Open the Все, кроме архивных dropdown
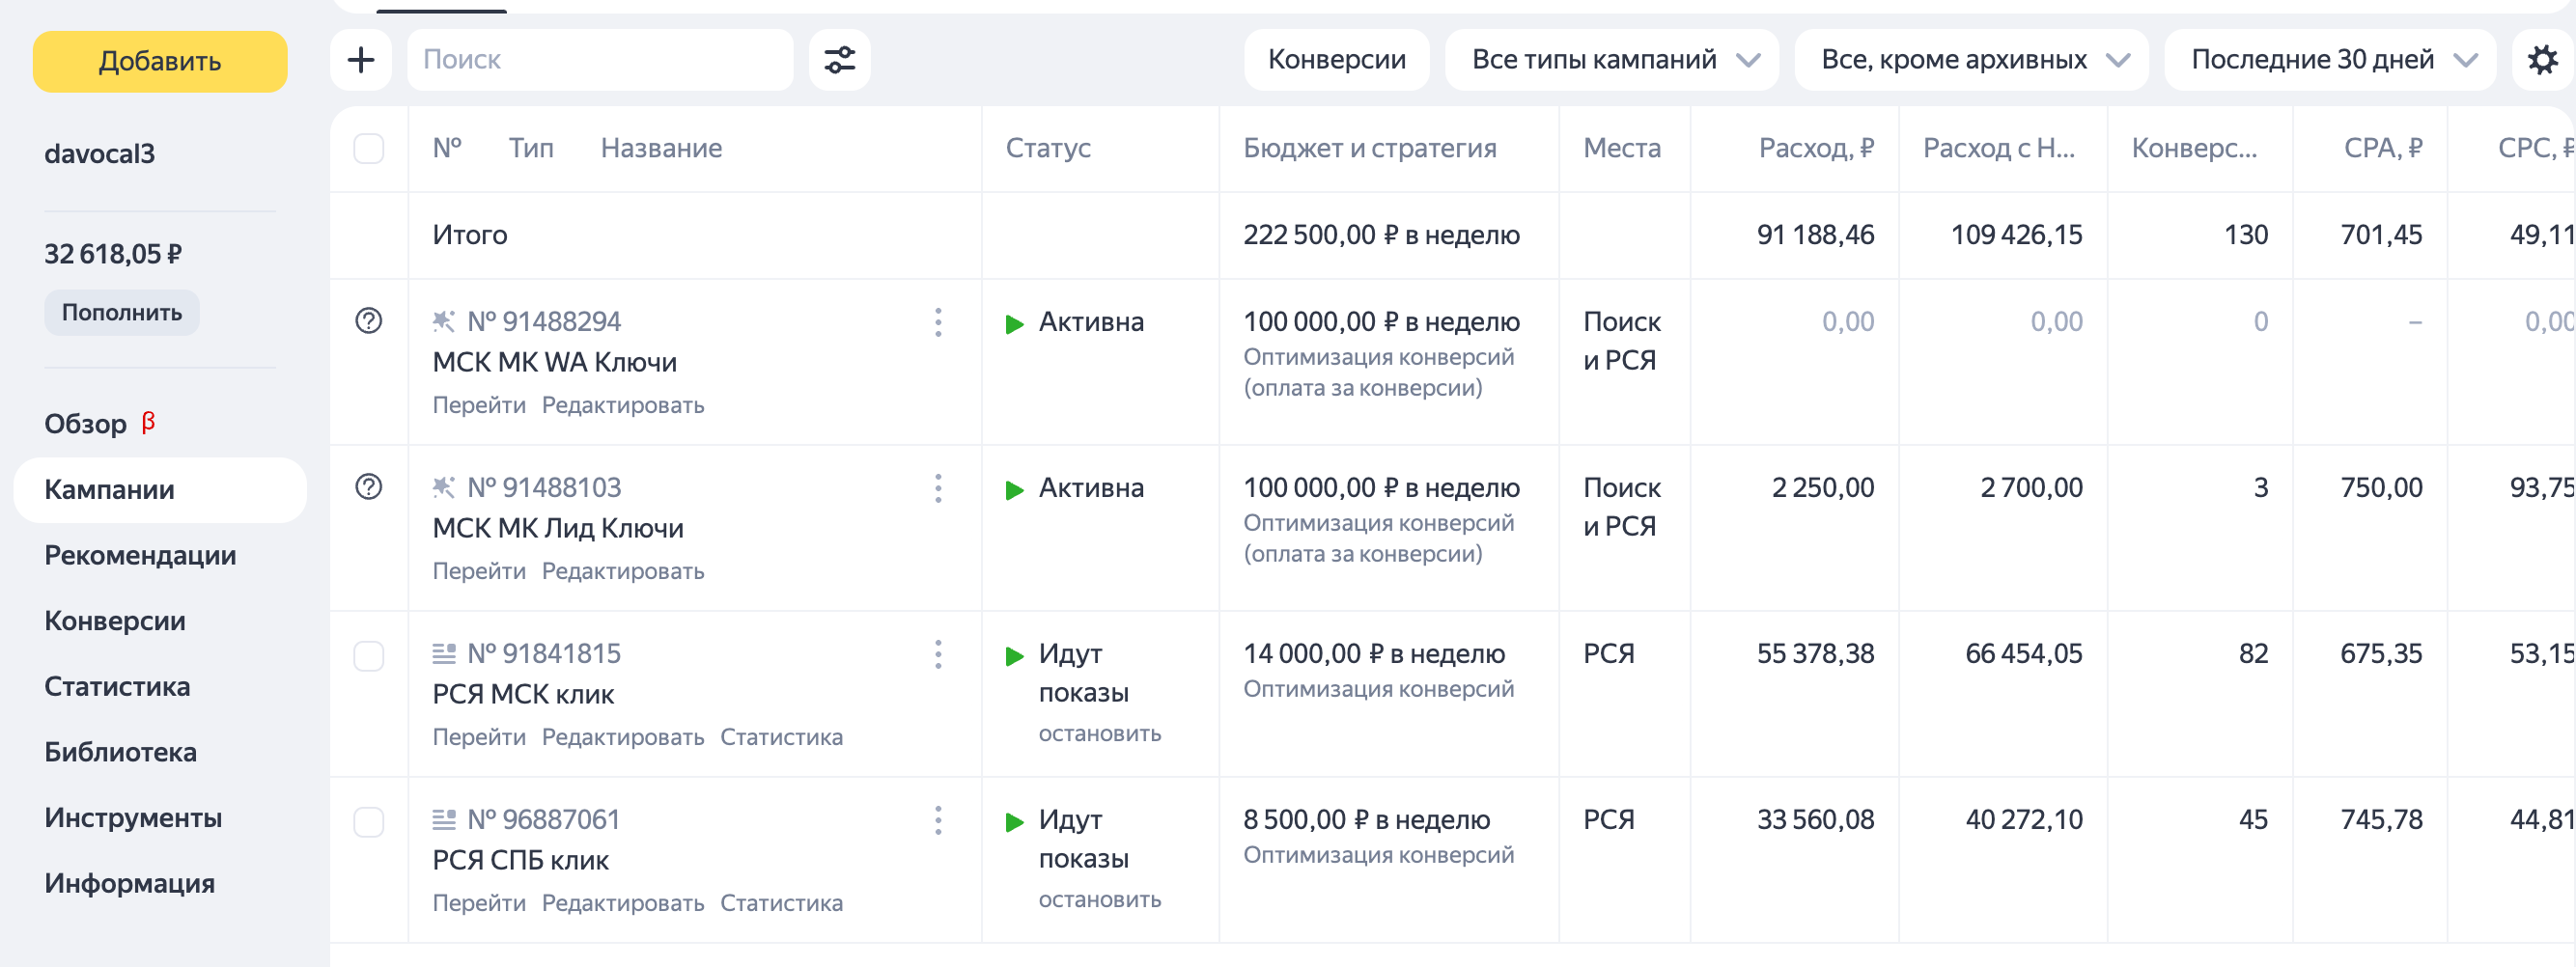This screenshot has height=967, width=2576. tap(1971, 60)
